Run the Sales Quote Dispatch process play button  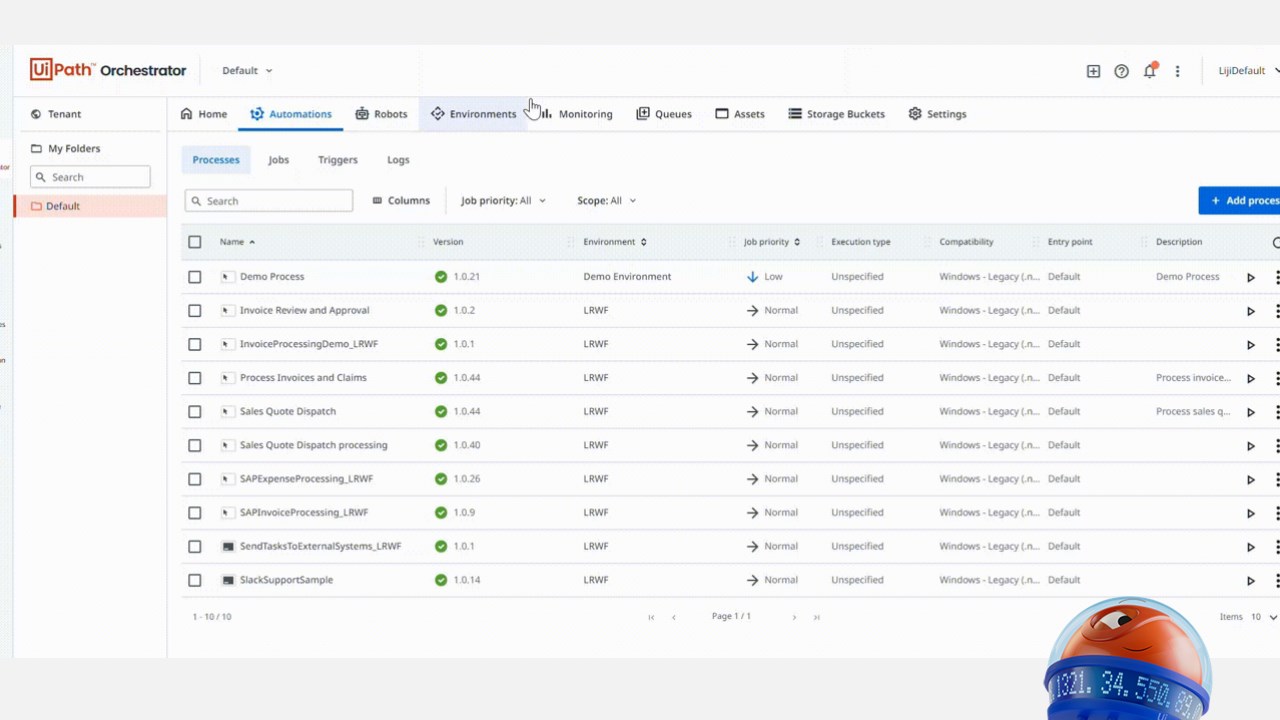[1250, 412]
